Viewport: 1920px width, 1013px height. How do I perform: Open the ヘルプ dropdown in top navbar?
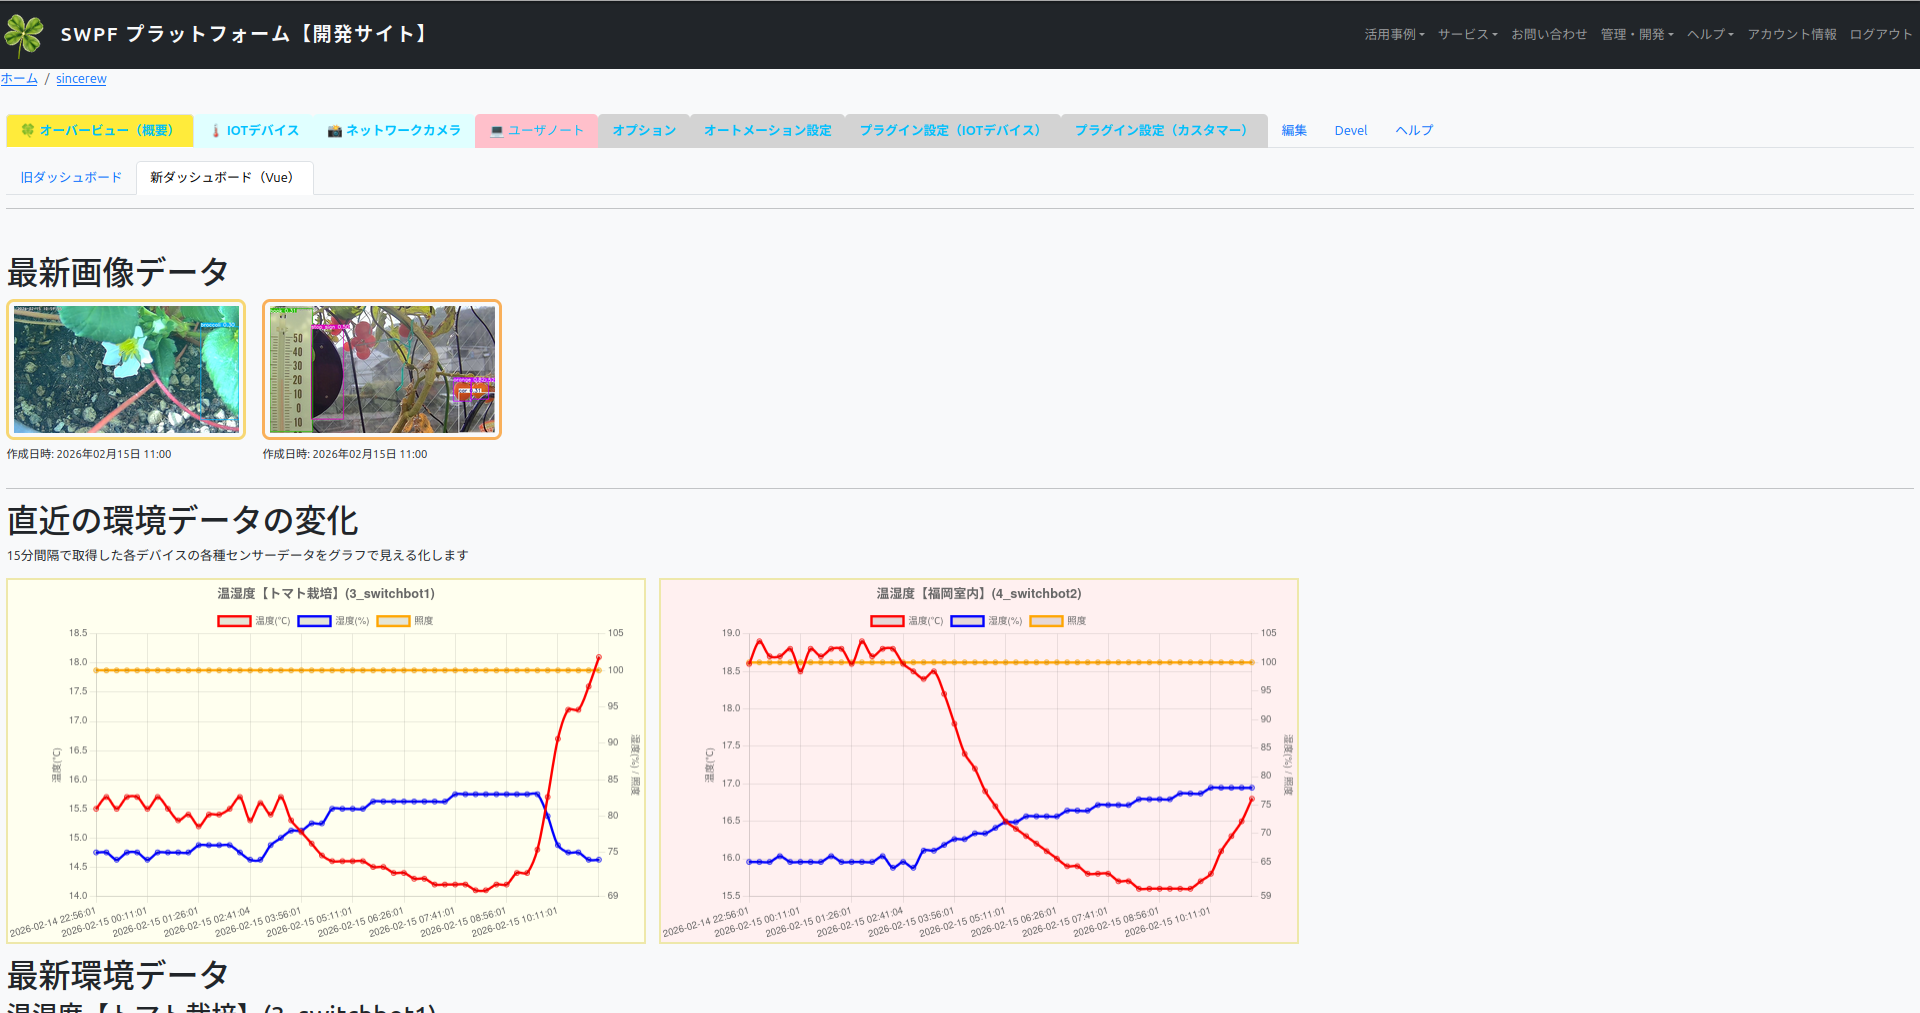[1710, 34]
